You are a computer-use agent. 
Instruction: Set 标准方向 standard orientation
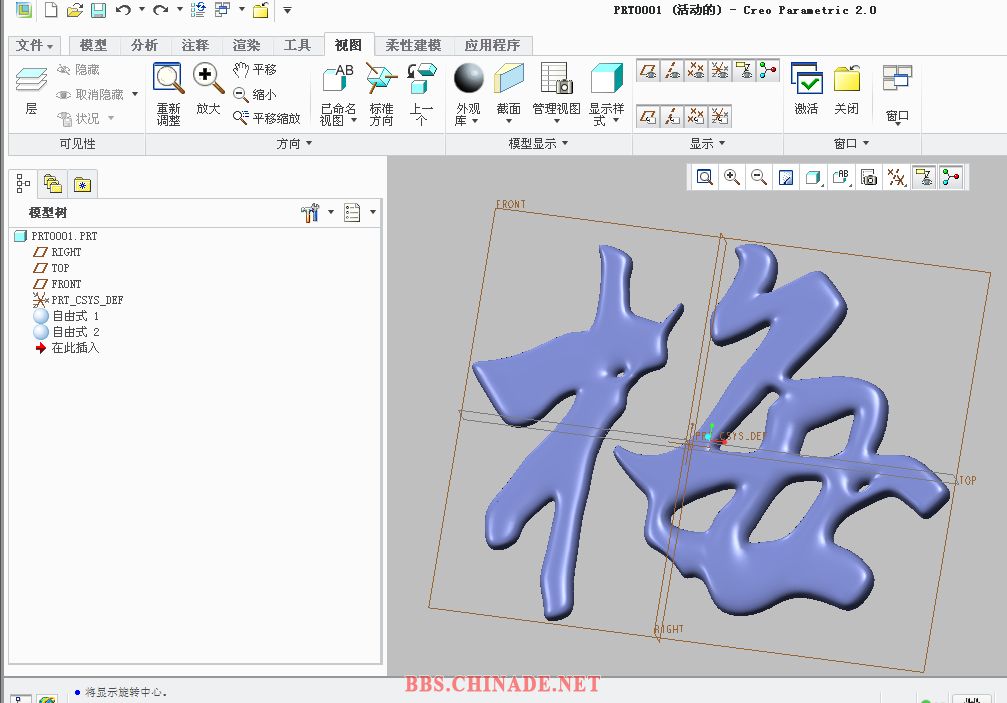click(x=381, y=94)
